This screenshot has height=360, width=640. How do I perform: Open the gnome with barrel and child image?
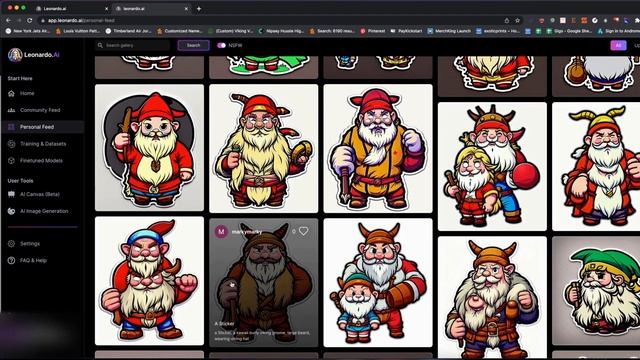point(378,282)
